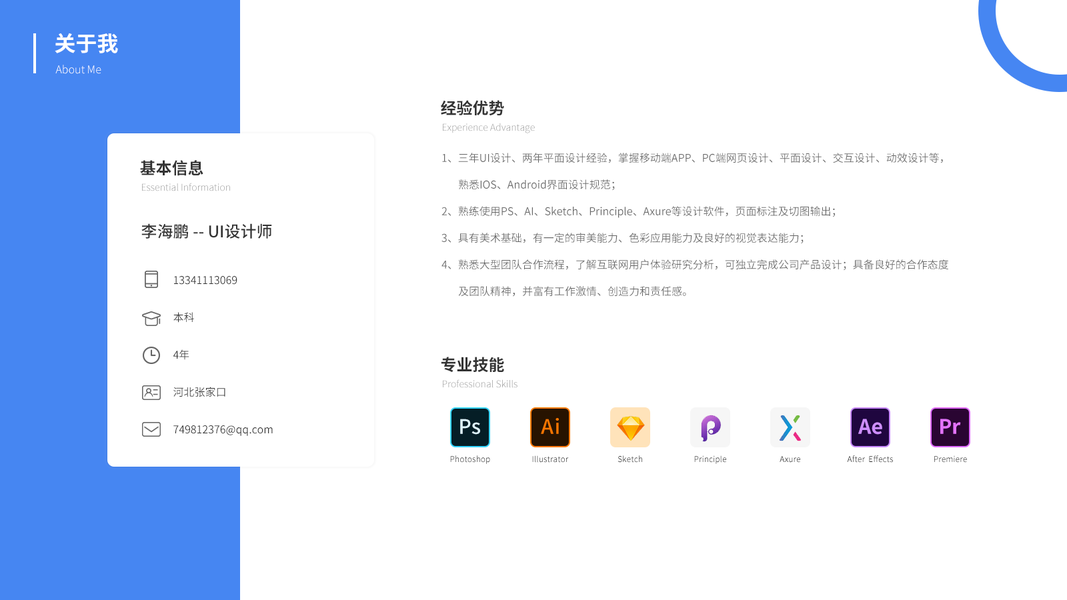The height and width of the screenshot is (600, 1067).
Task: Click the Principle app icon
Action: point(710,427)
